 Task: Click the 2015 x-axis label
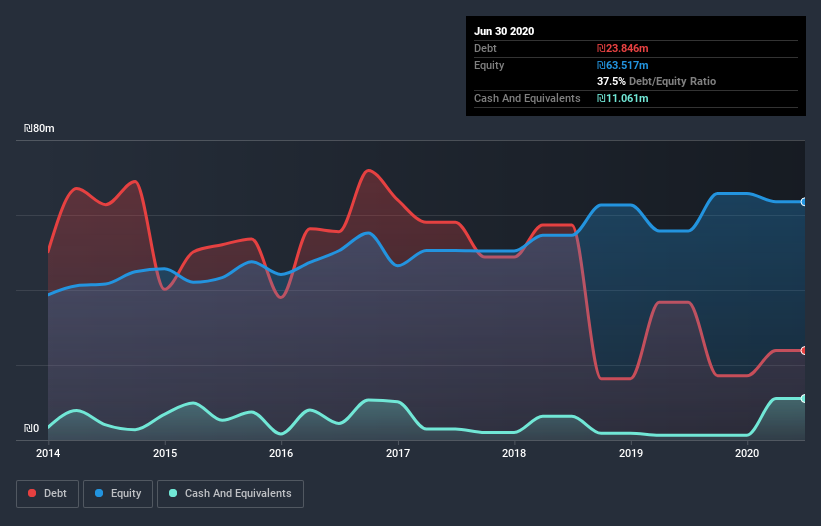pos(165,453)
